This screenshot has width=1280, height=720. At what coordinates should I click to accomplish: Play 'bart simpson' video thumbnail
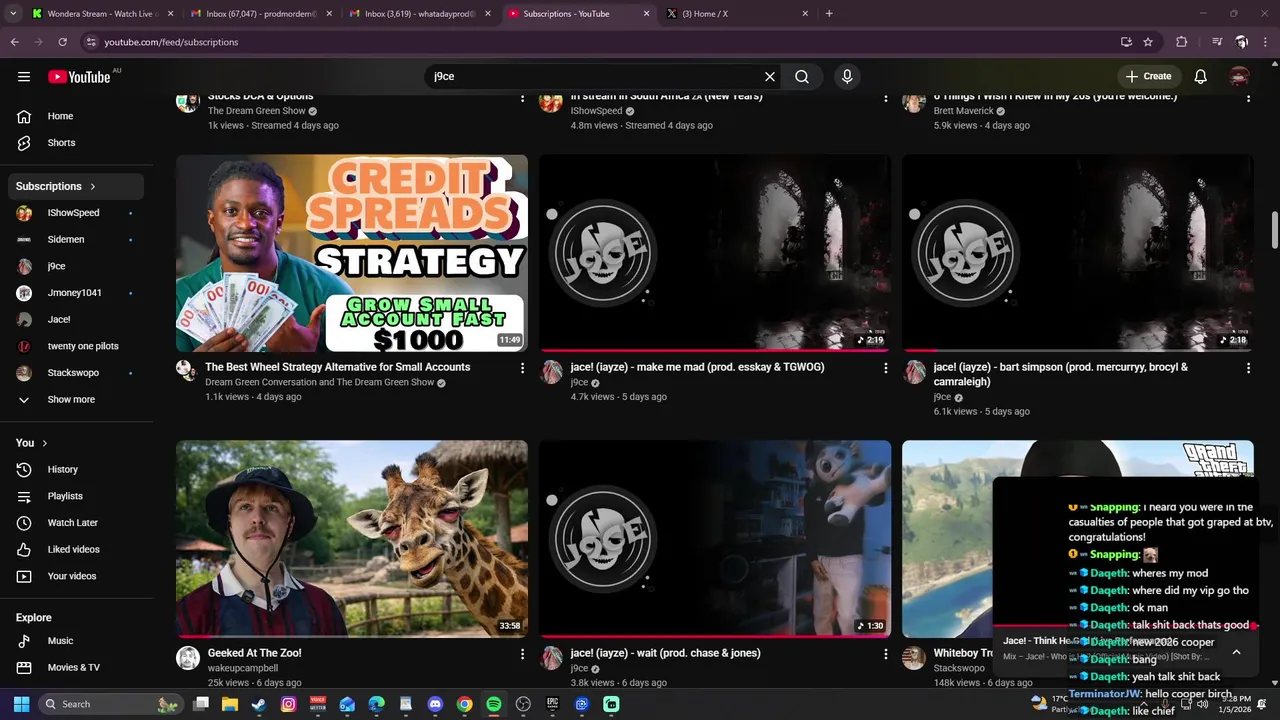click(x=1078, y=253)
